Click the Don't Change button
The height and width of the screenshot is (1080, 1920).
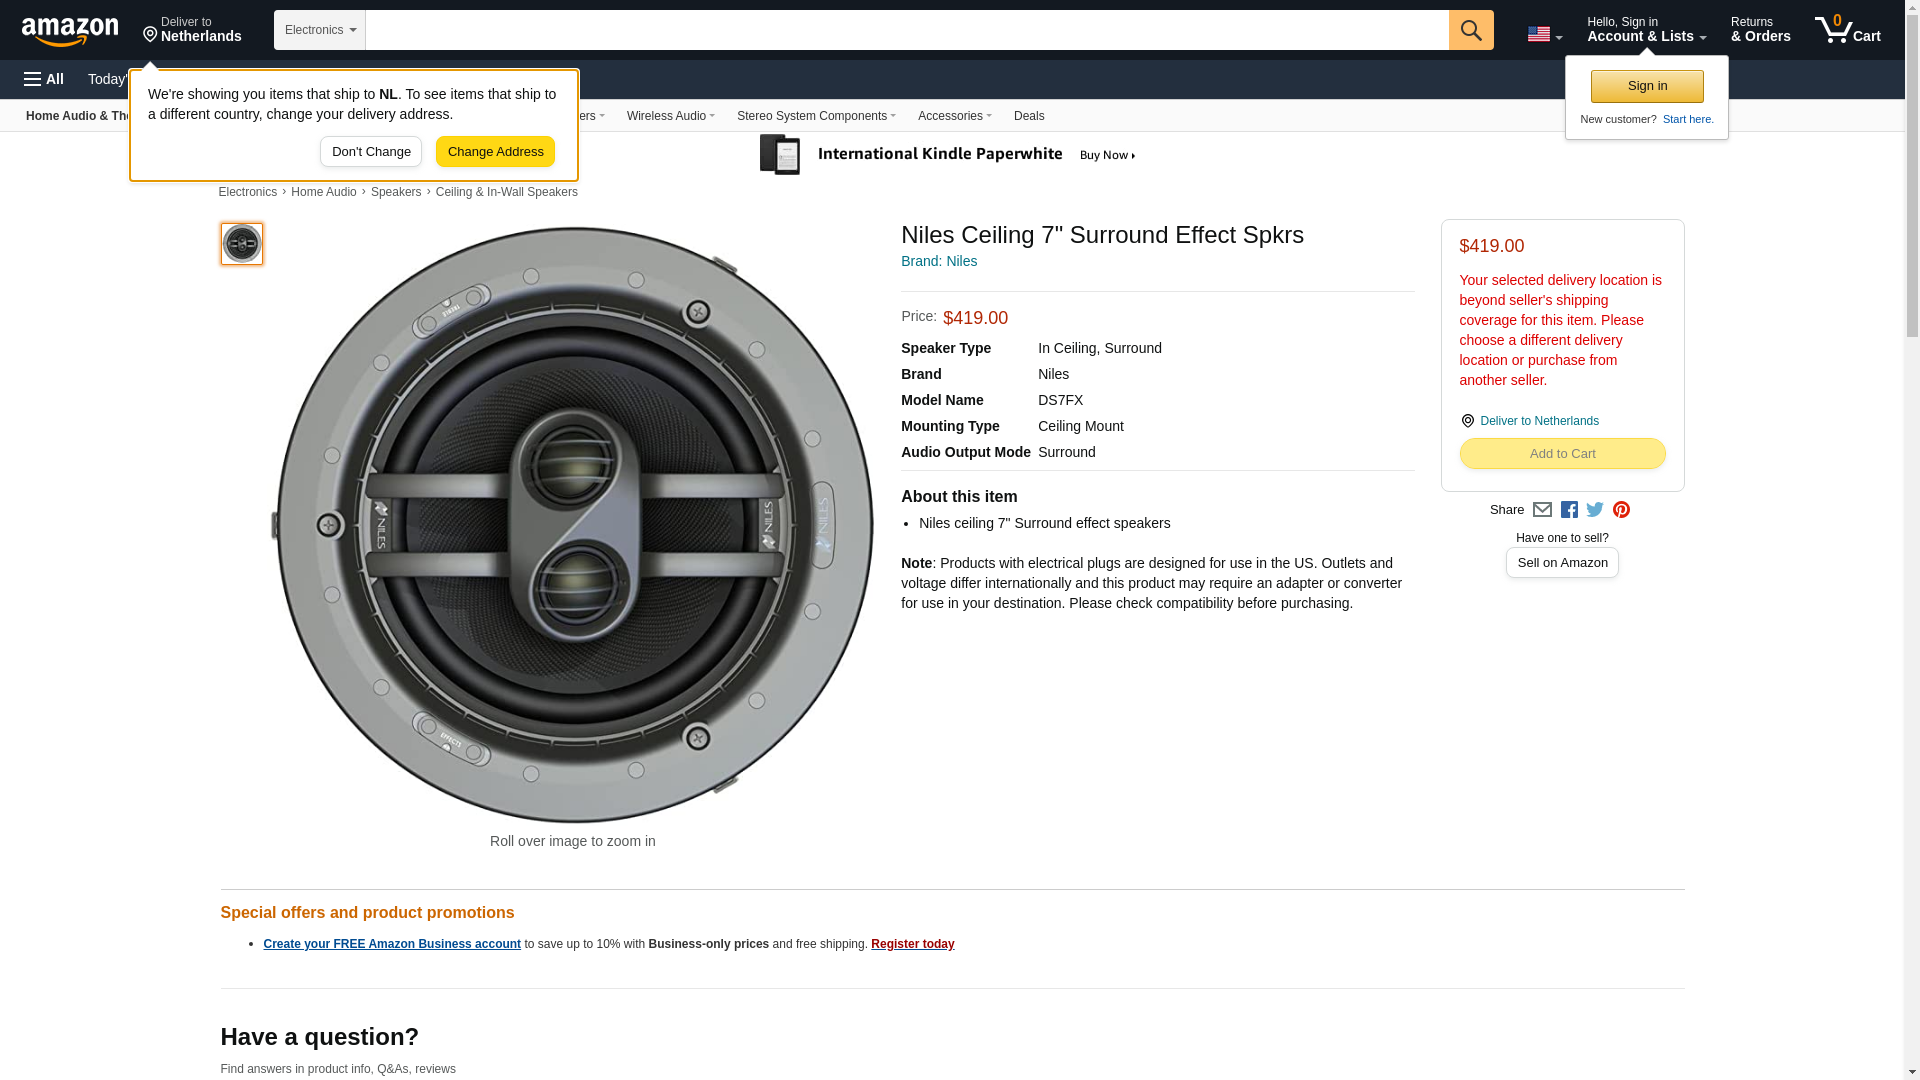371,152
